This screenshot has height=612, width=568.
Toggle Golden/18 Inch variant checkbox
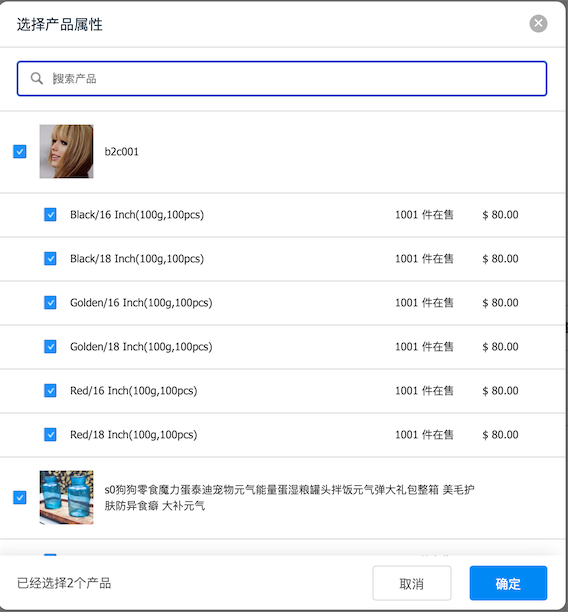point(50,347)
